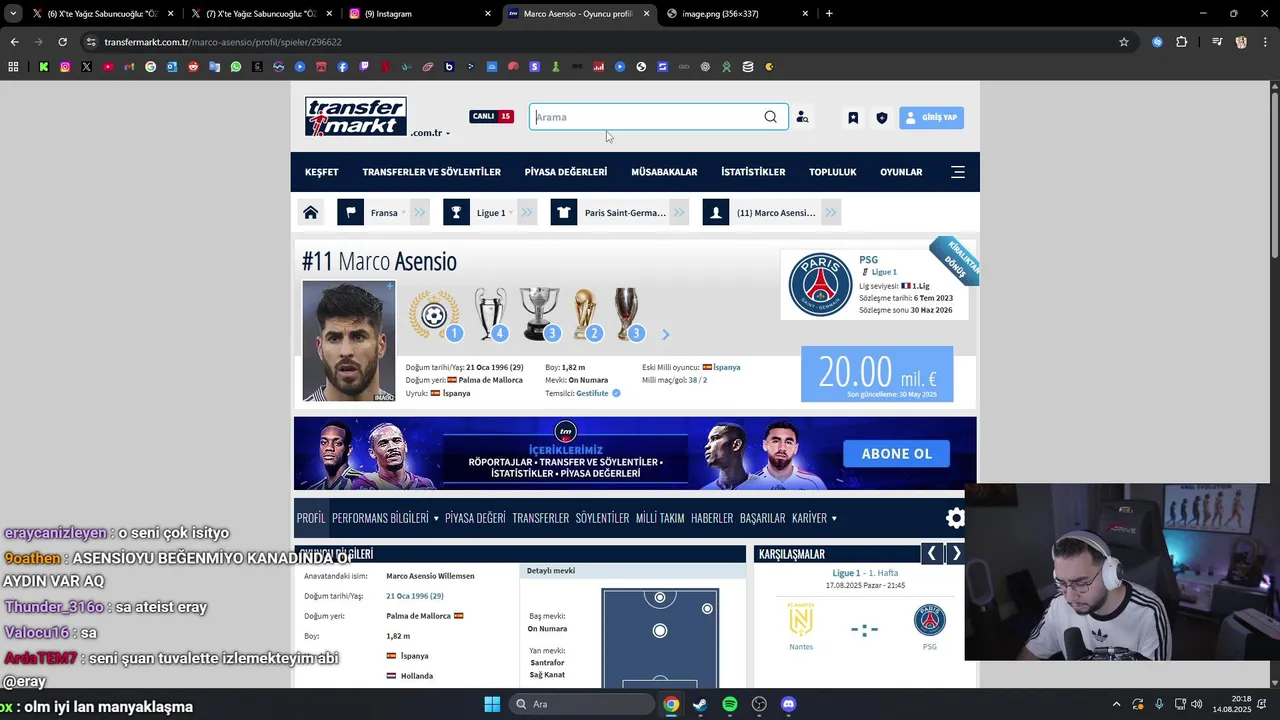
Task: Switch to the image.png browser tab
Action: pos(738,13)
